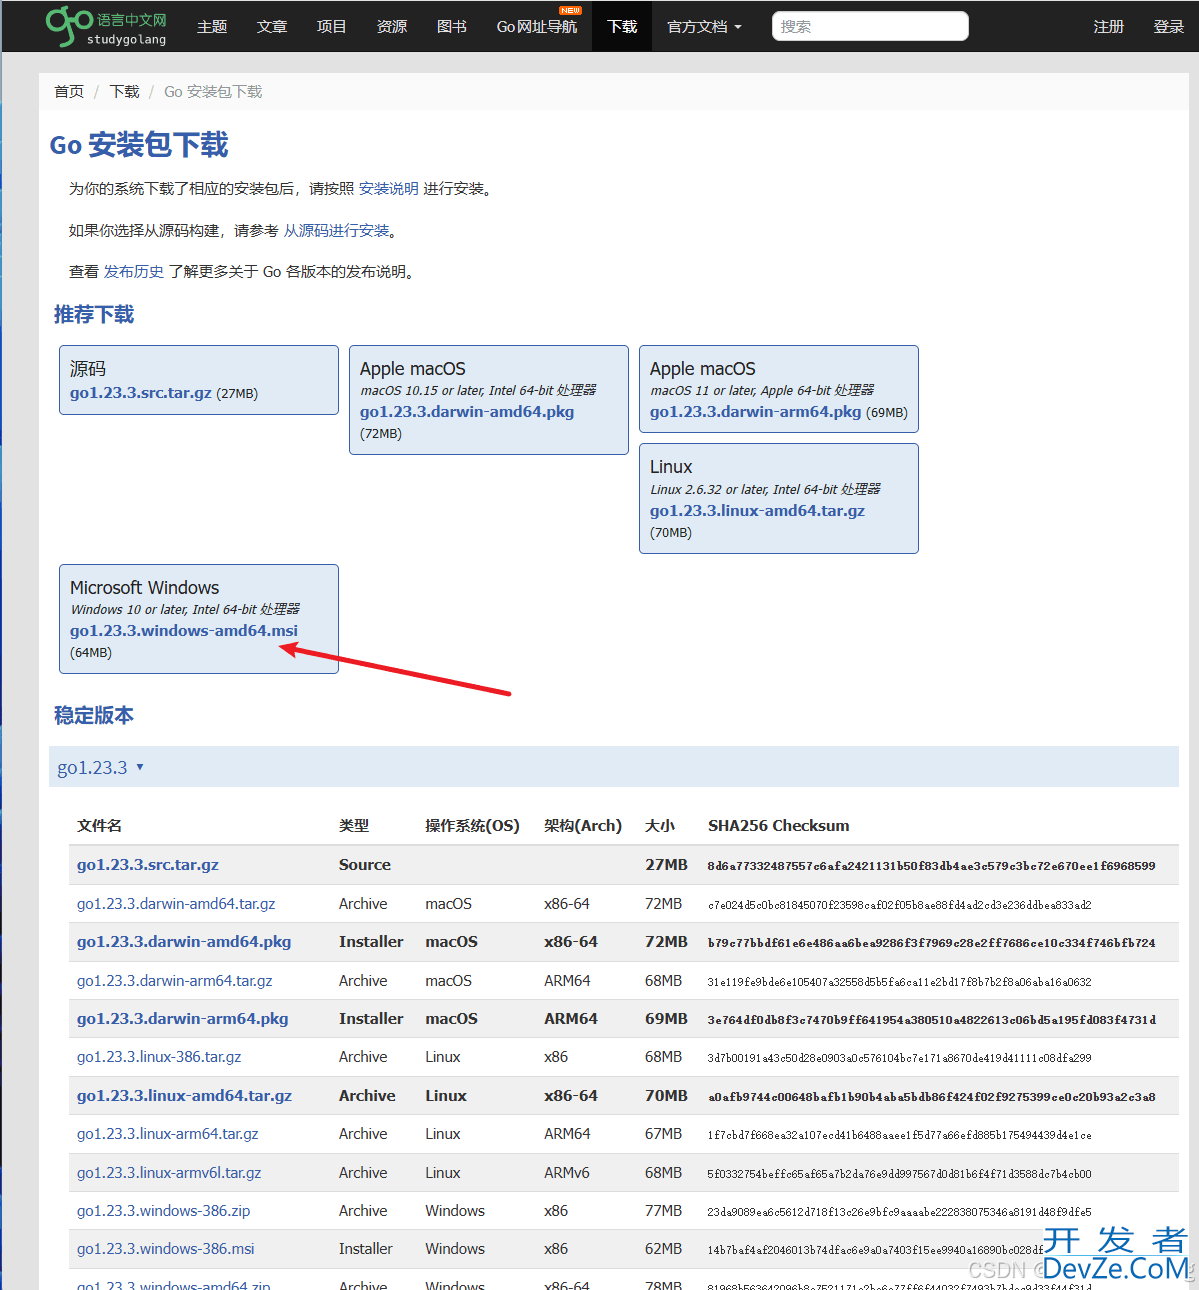Select the 操作系统(OS) column header
Image resolution: width=1199 pixels, height=1290 pixels.
click(x=472, y=826)
